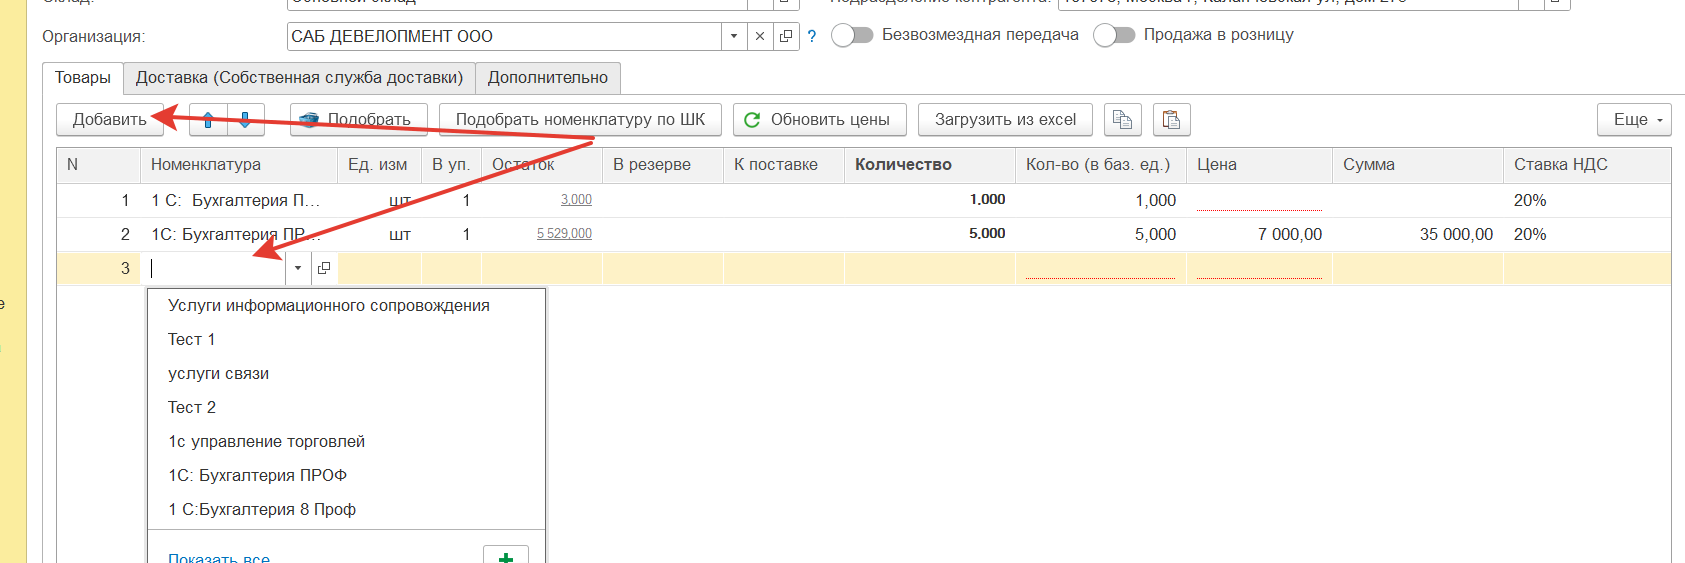
Task: Pick 1 С:Бухгалтерия 8 Проф entry
Action: pyautogui.click(x=262, y=510)
